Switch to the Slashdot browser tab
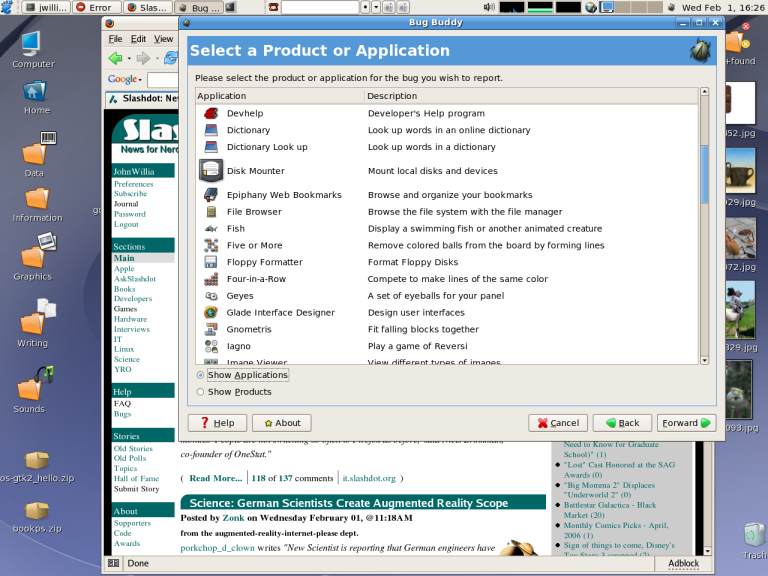The image size is (768, 576). point(142,98)
